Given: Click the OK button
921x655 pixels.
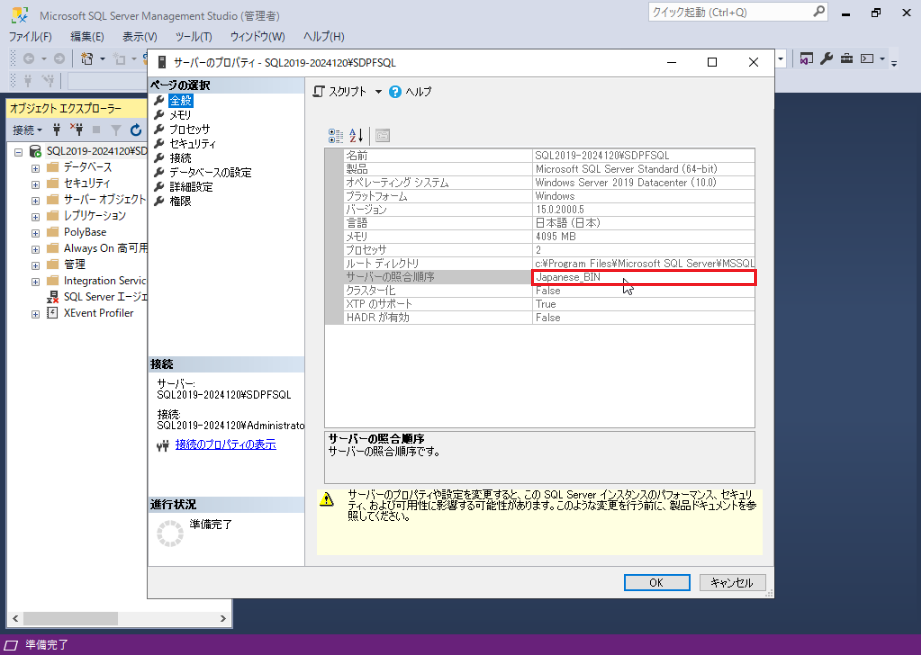Looking at the screenshot, I should tap(656, 582).
